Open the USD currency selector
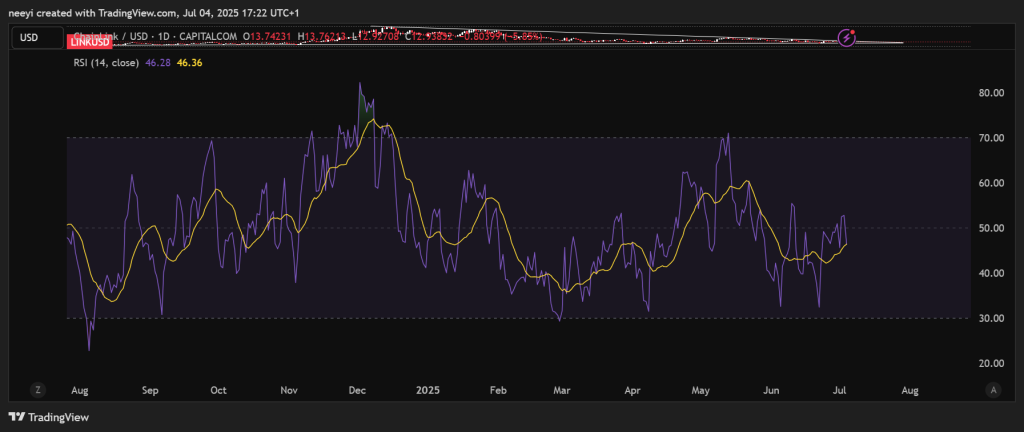Screen dimensions: 1024x432 37,38
